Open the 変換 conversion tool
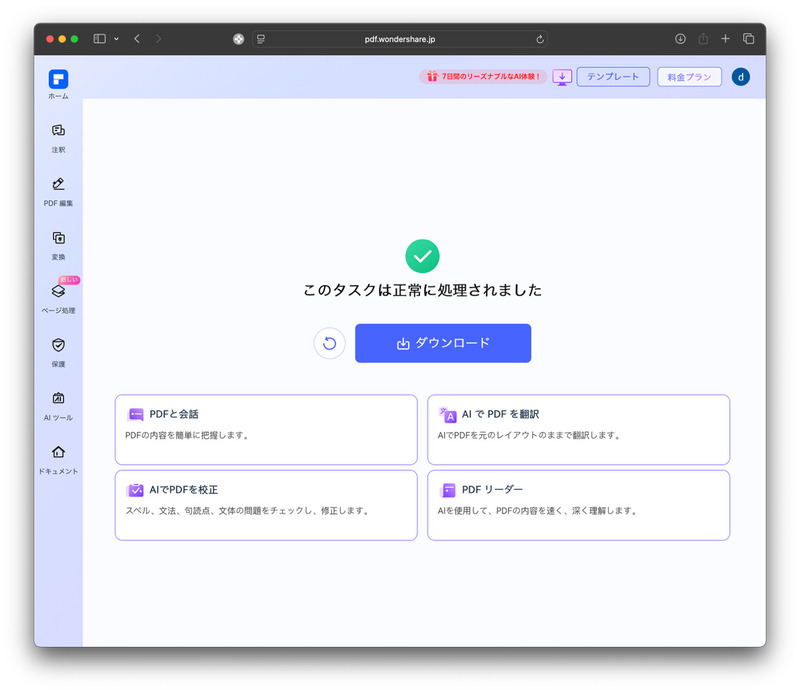 [58, 246]
